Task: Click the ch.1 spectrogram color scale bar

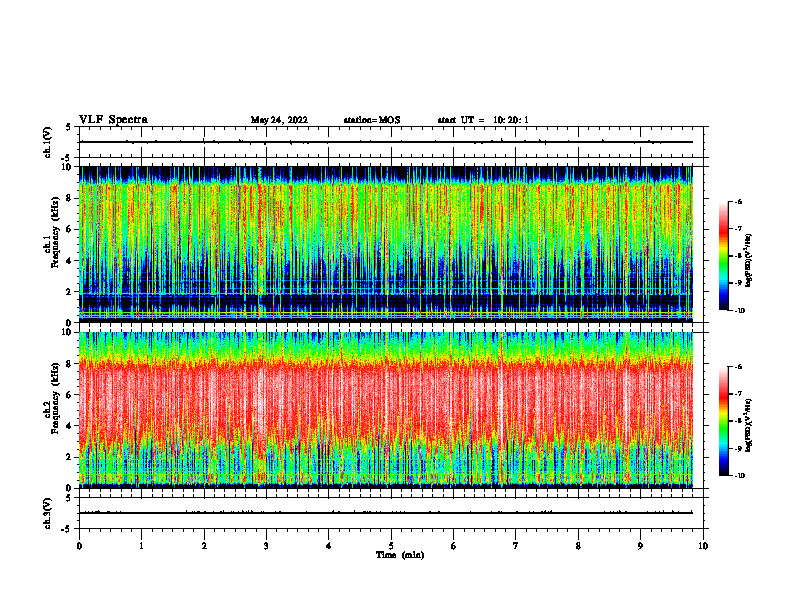Action: coord(723,256)
